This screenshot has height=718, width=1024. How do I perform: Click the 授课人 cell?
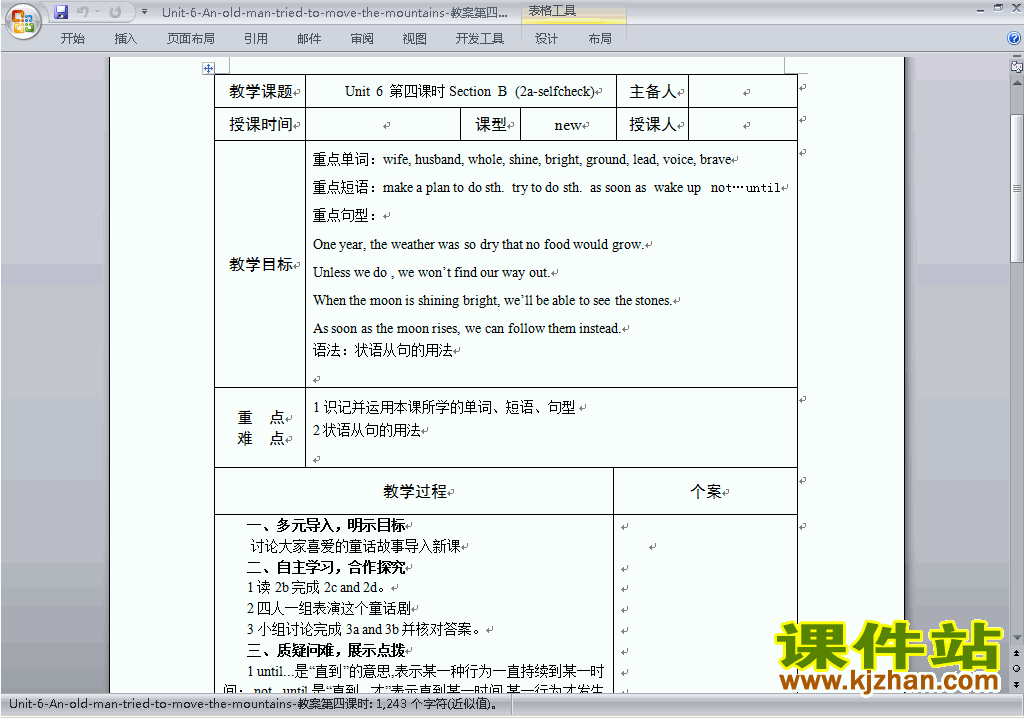pyautogui.click(x=652, y=124)
